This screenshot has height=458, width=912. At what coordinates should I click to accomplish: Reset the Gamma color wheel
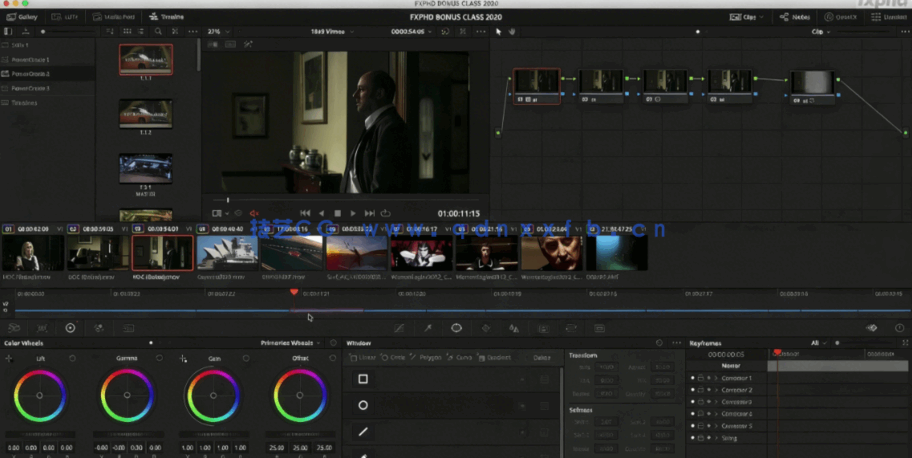pos(159,358)
